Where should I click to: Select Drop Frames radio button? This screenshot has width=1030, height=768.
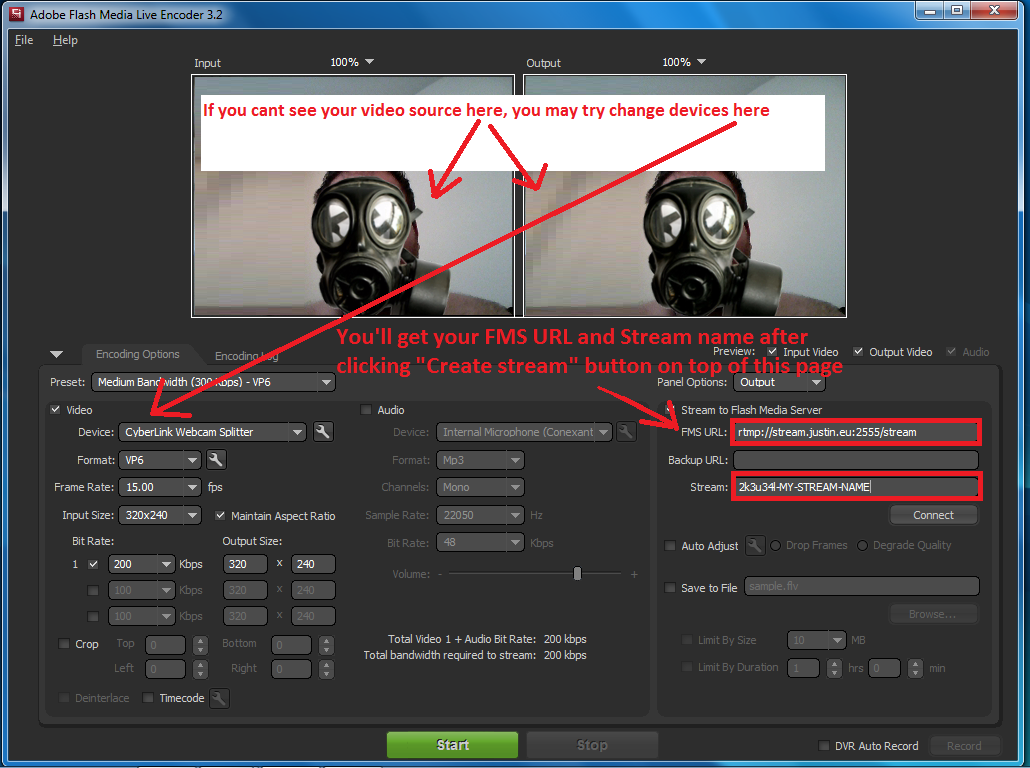(776, 545)
